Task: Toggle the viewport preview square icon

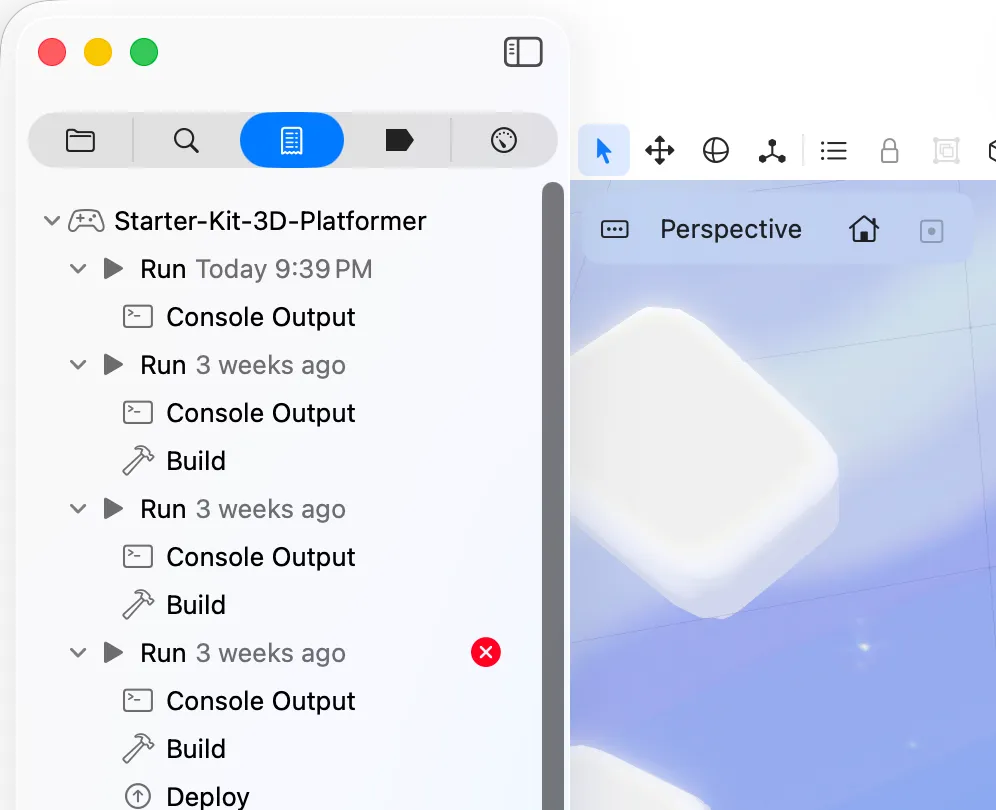Action: (x=931, y=231)
